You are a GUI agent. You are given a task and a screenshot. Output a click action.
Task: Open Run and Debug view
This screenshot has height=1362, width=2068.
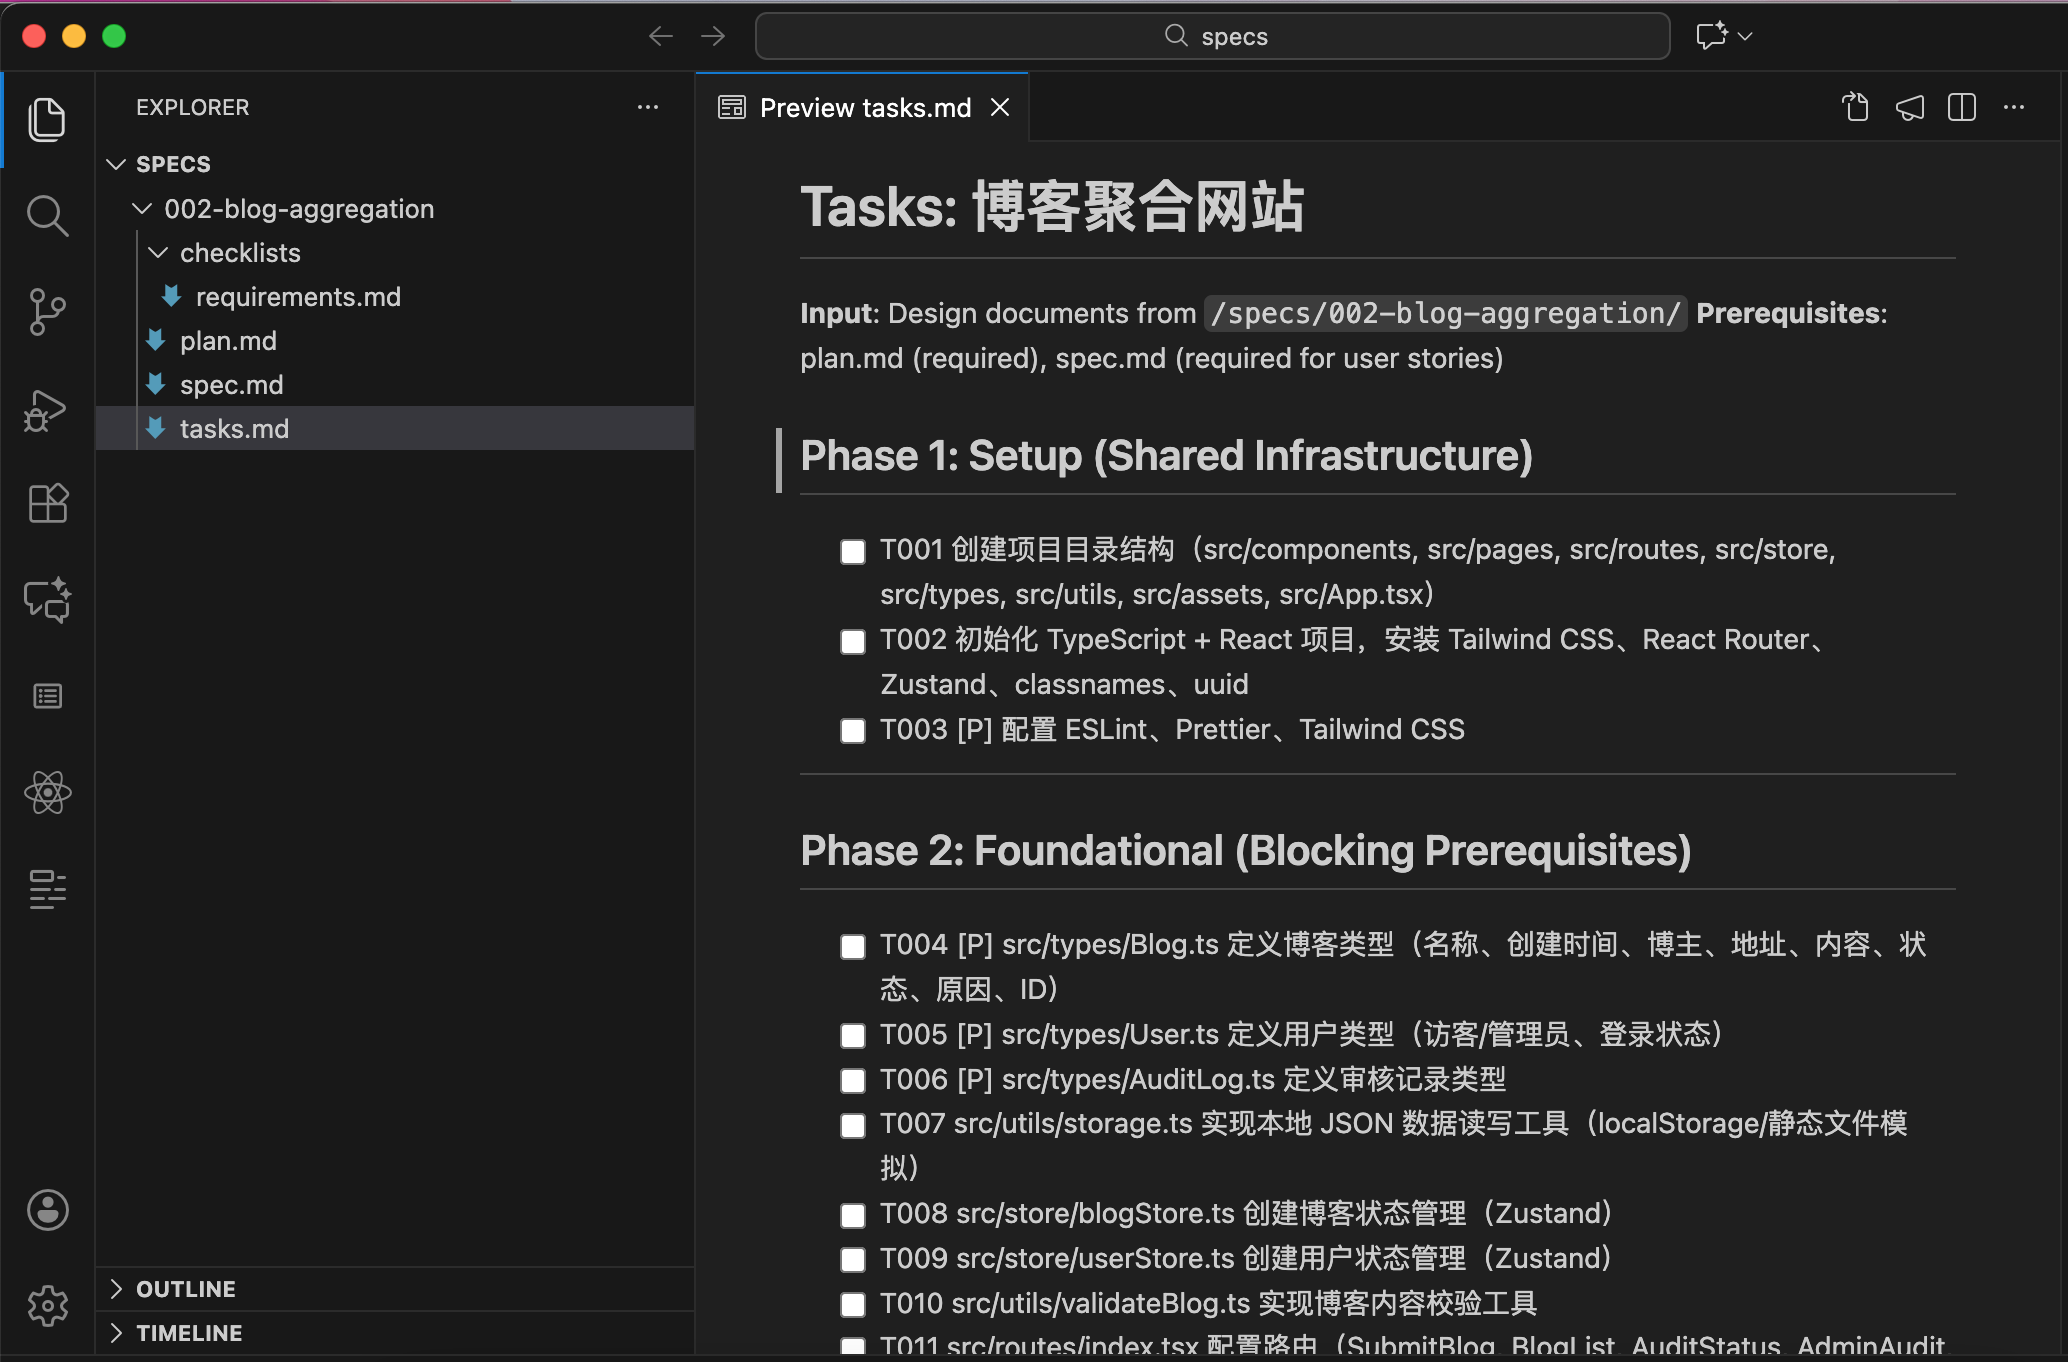pos(47,409)
